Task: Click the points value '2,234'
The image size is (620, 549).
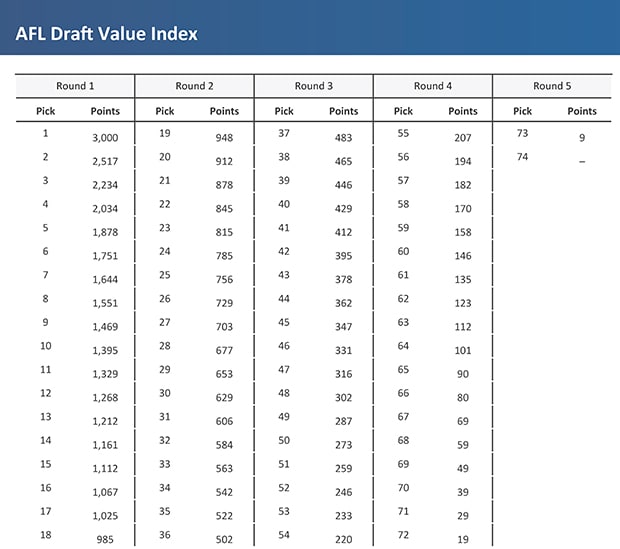Action: (x=105, y=185)
